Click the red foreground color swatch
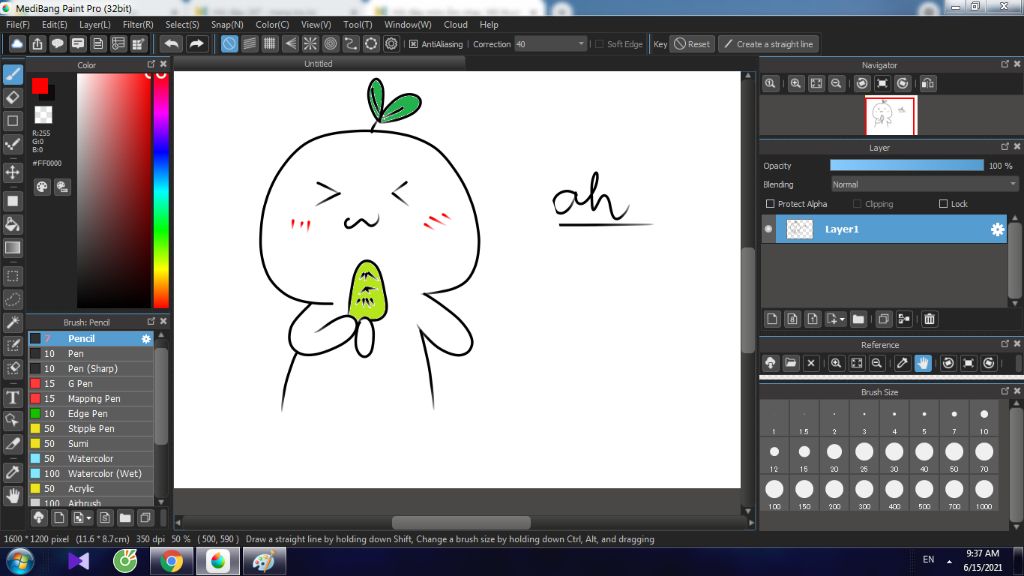The height and width of the screenshot is (576, 1024). click(x=40, y=86)
